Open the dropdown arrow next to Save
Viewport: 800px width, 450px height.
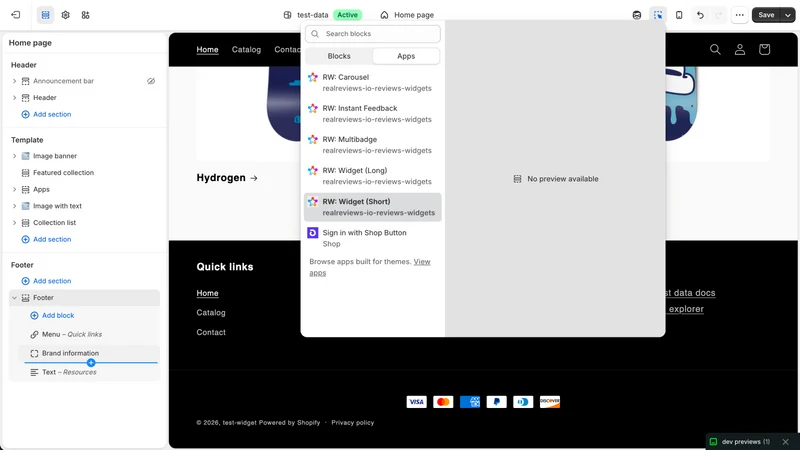click(x=788, y=15)
